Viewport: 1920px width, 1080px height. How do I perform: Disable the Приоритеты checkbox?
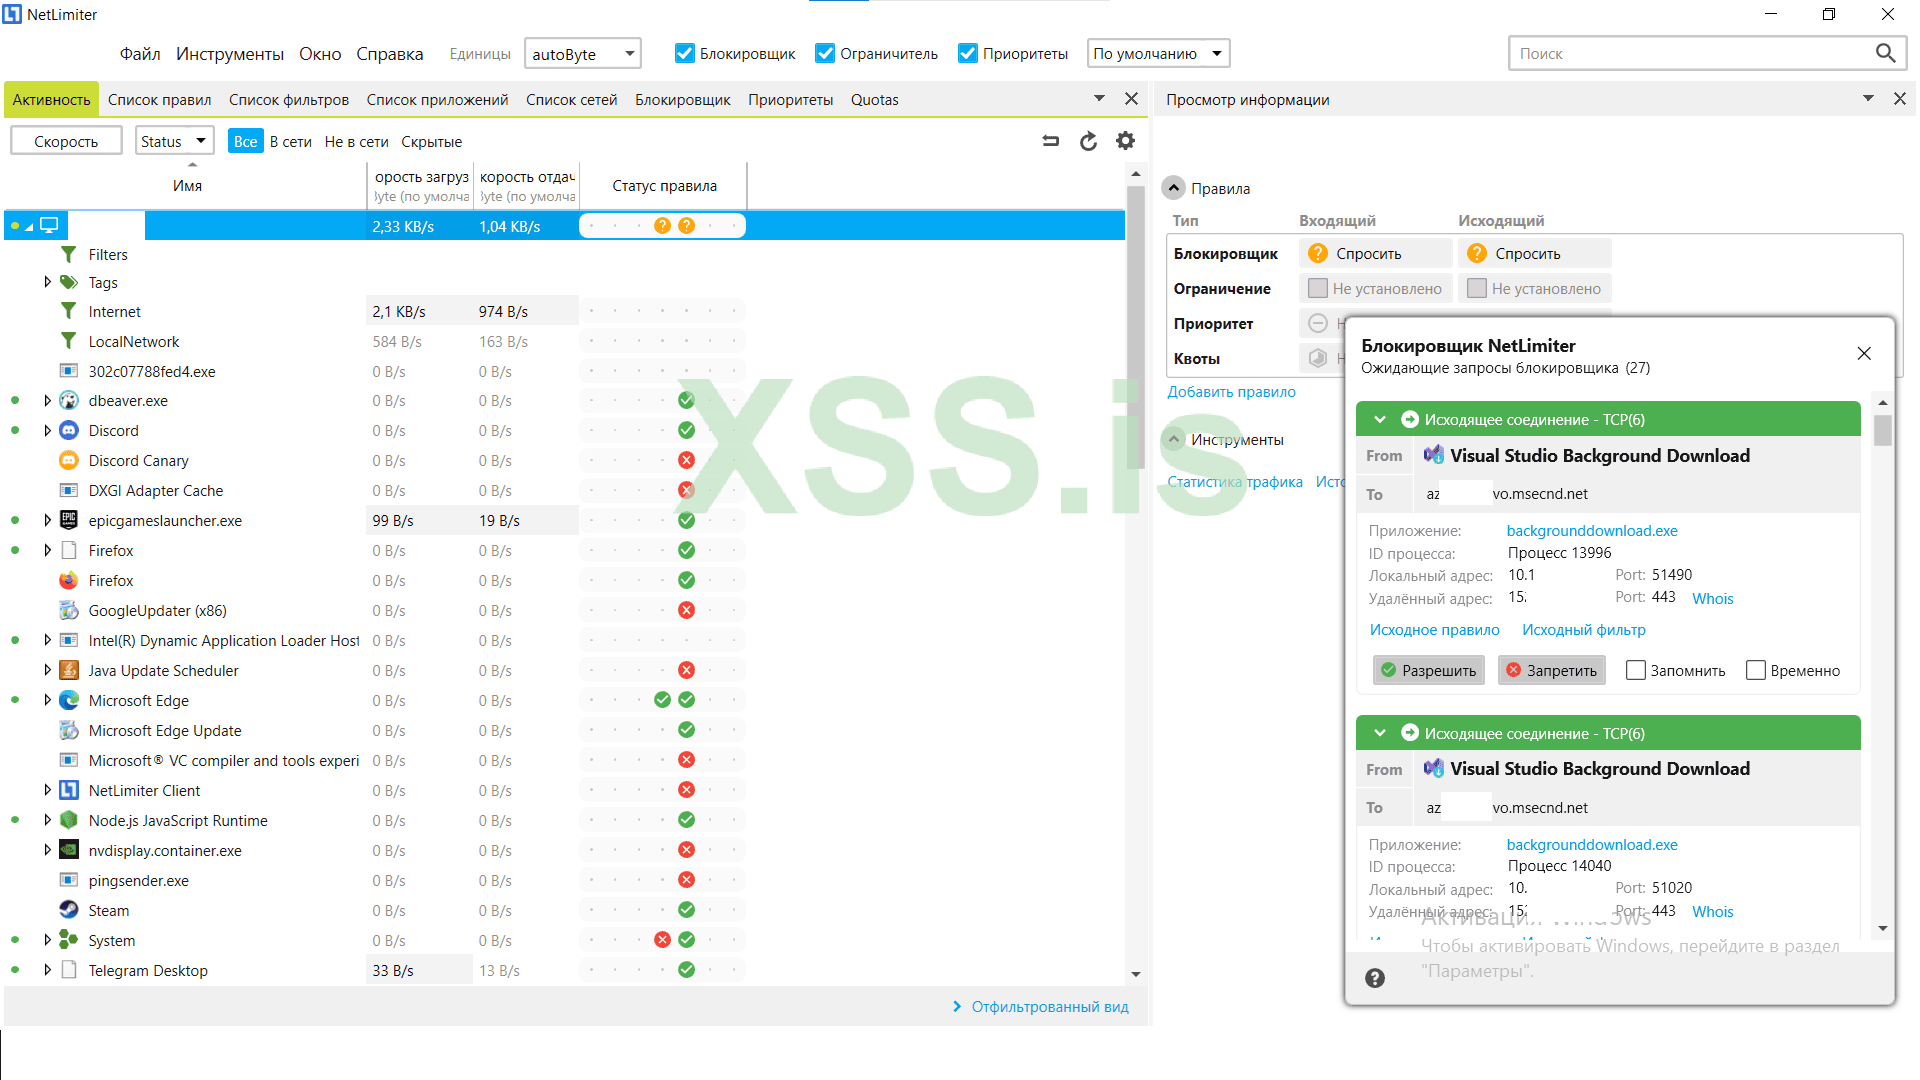pyautogui.click(x=967, y=54)
